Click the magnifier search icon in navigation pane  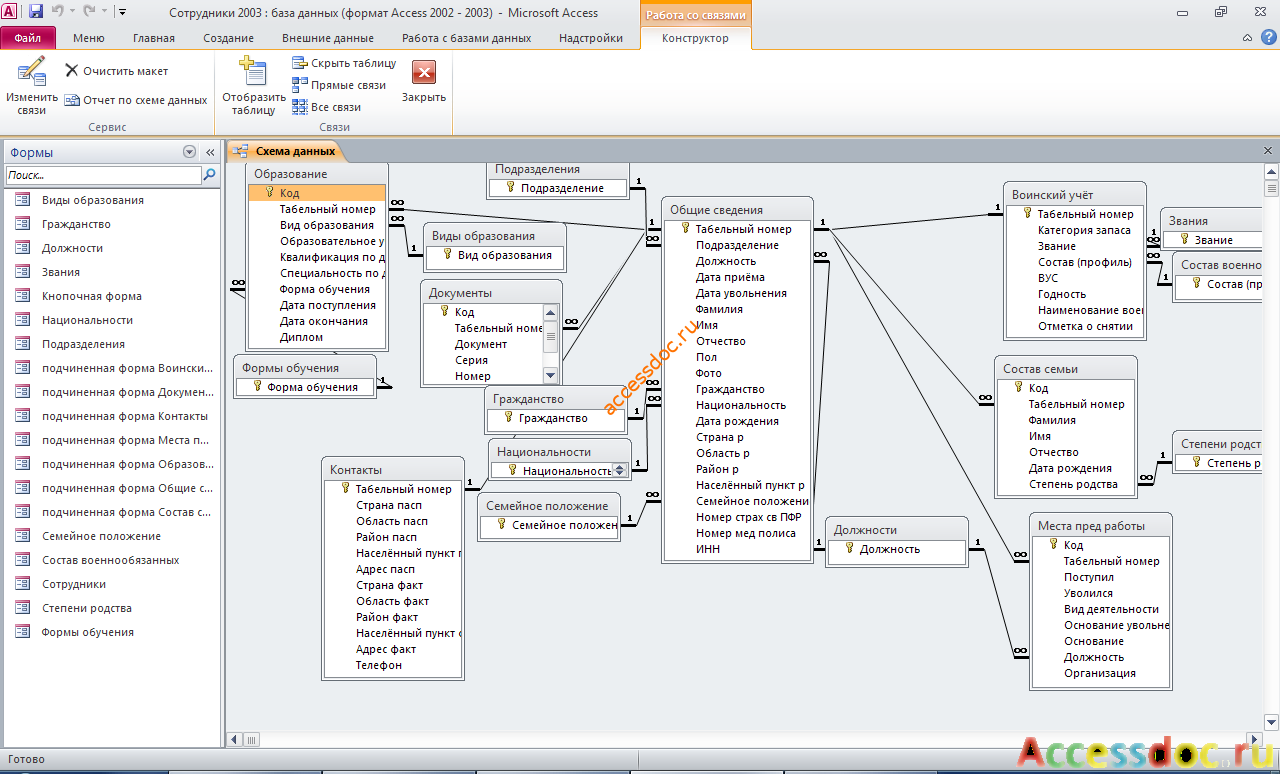point(210,175)
